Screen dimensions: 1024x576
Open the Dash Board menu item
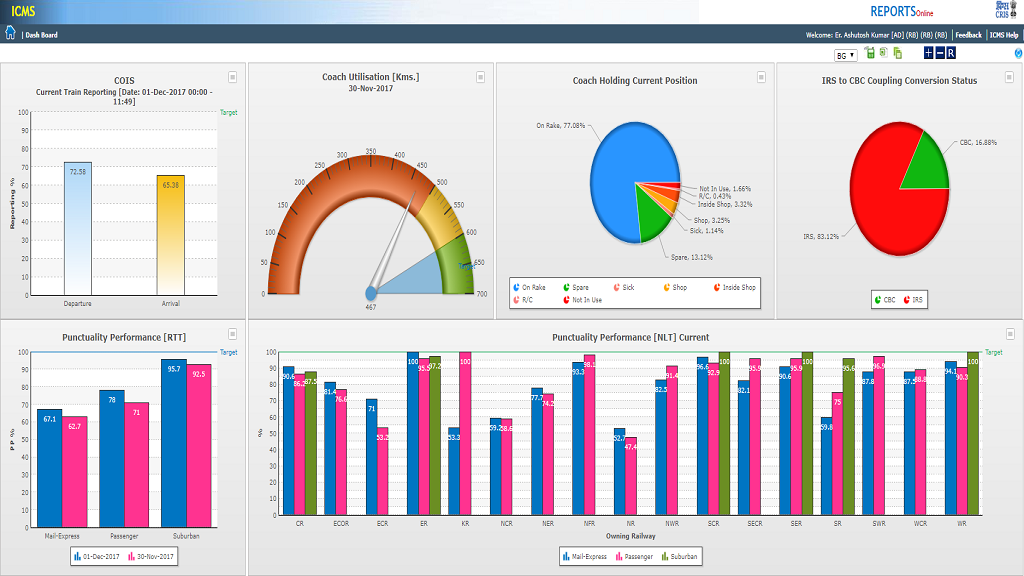[41, 35]
